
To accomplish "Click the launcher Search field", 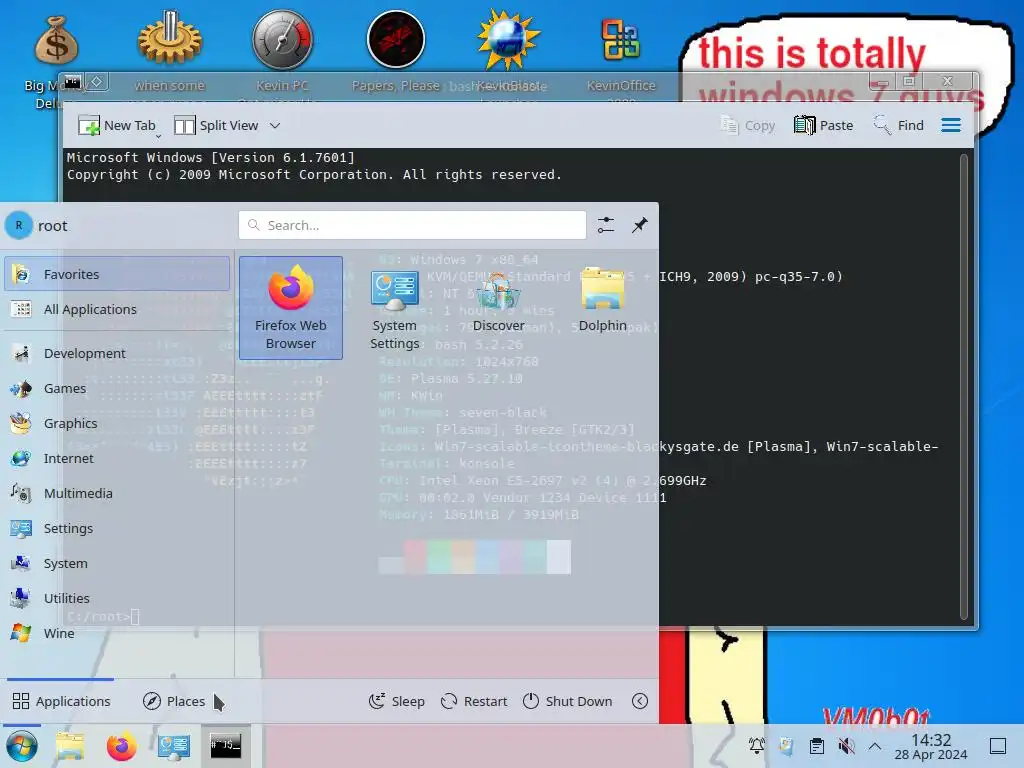I will click(x=412, y=225).
